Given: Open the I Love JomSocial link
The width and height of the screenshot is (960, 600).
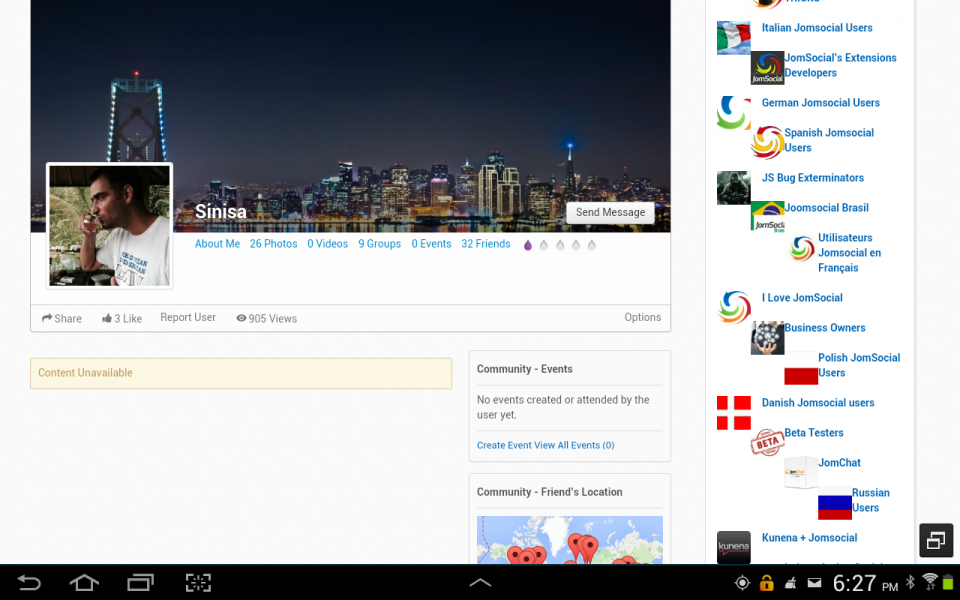Looking at the screenshot, I should coord(802,298).
